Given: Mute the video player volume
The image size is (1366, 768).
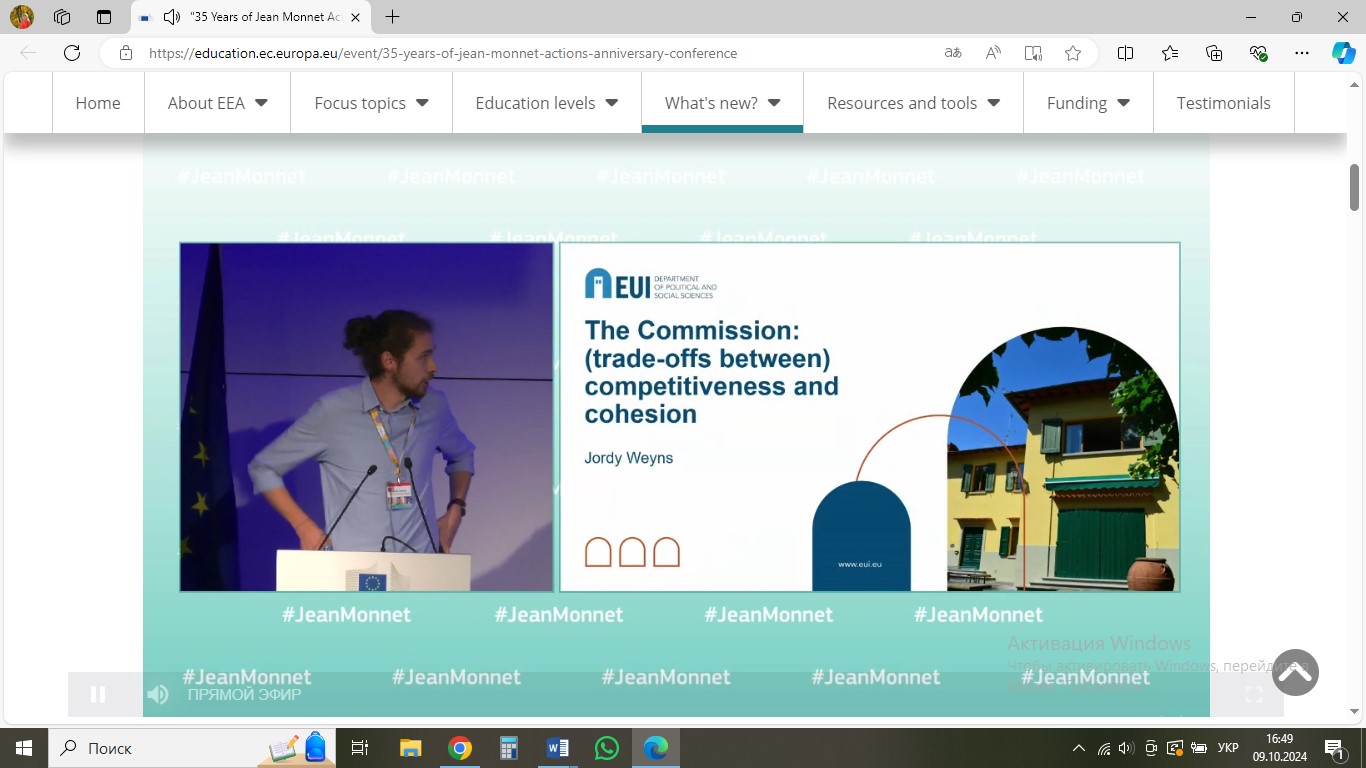Looking at the screenshot, I should pos(158,694).
